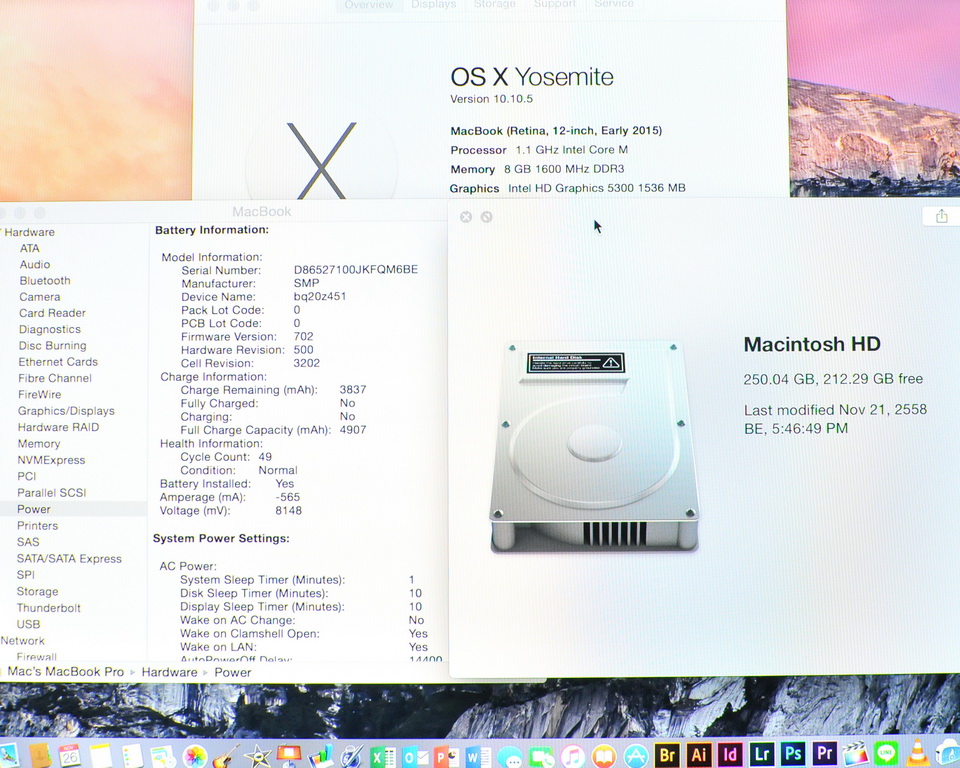This screenshot has width=960, height=768.
Task: Open Adobe Illustrator from the Dock
Action: [x=699, y=754]
